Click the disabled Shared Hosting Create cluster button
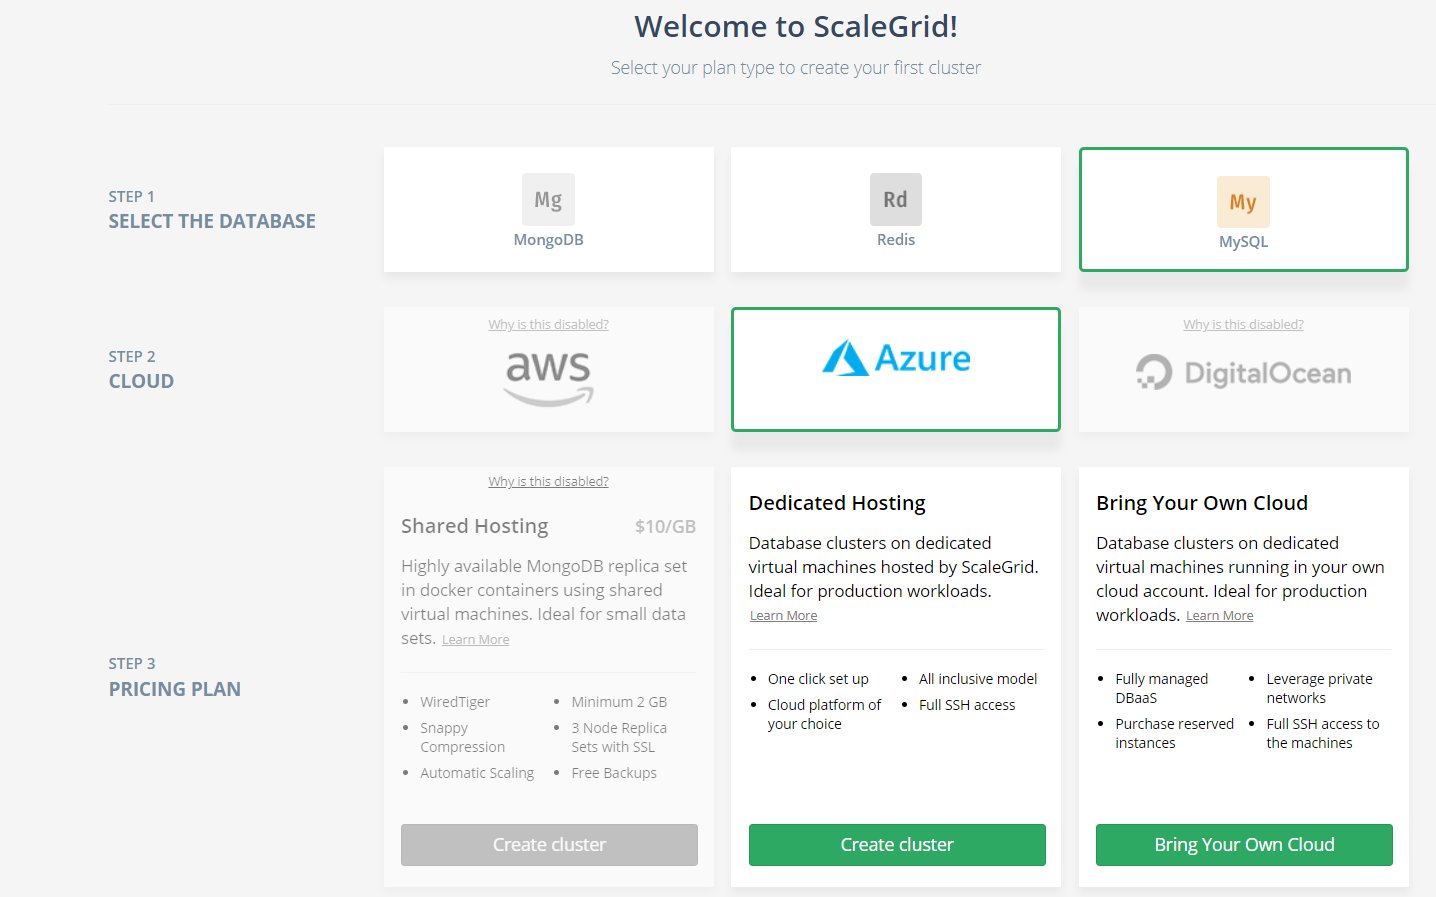This screenshot has width=1436, height=897. click(x=549, y=845)
